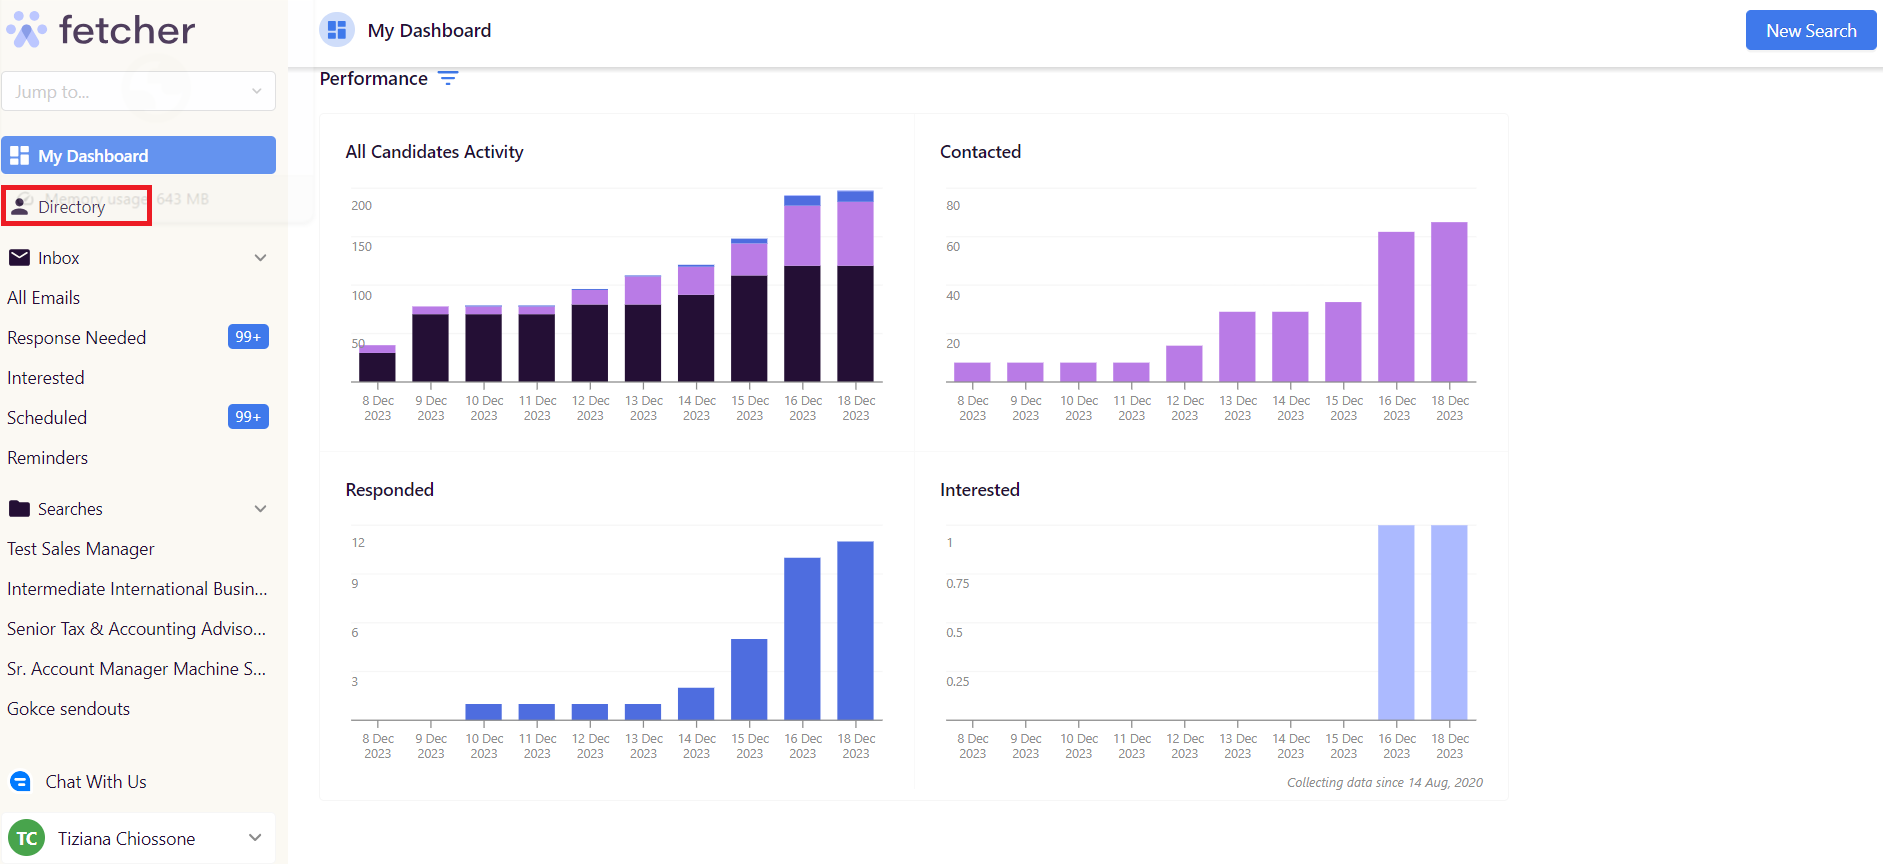Click the 99+ badge next to Scheduled
Image resolution: width=1883 pixels, height=864 pixels.
248,417
